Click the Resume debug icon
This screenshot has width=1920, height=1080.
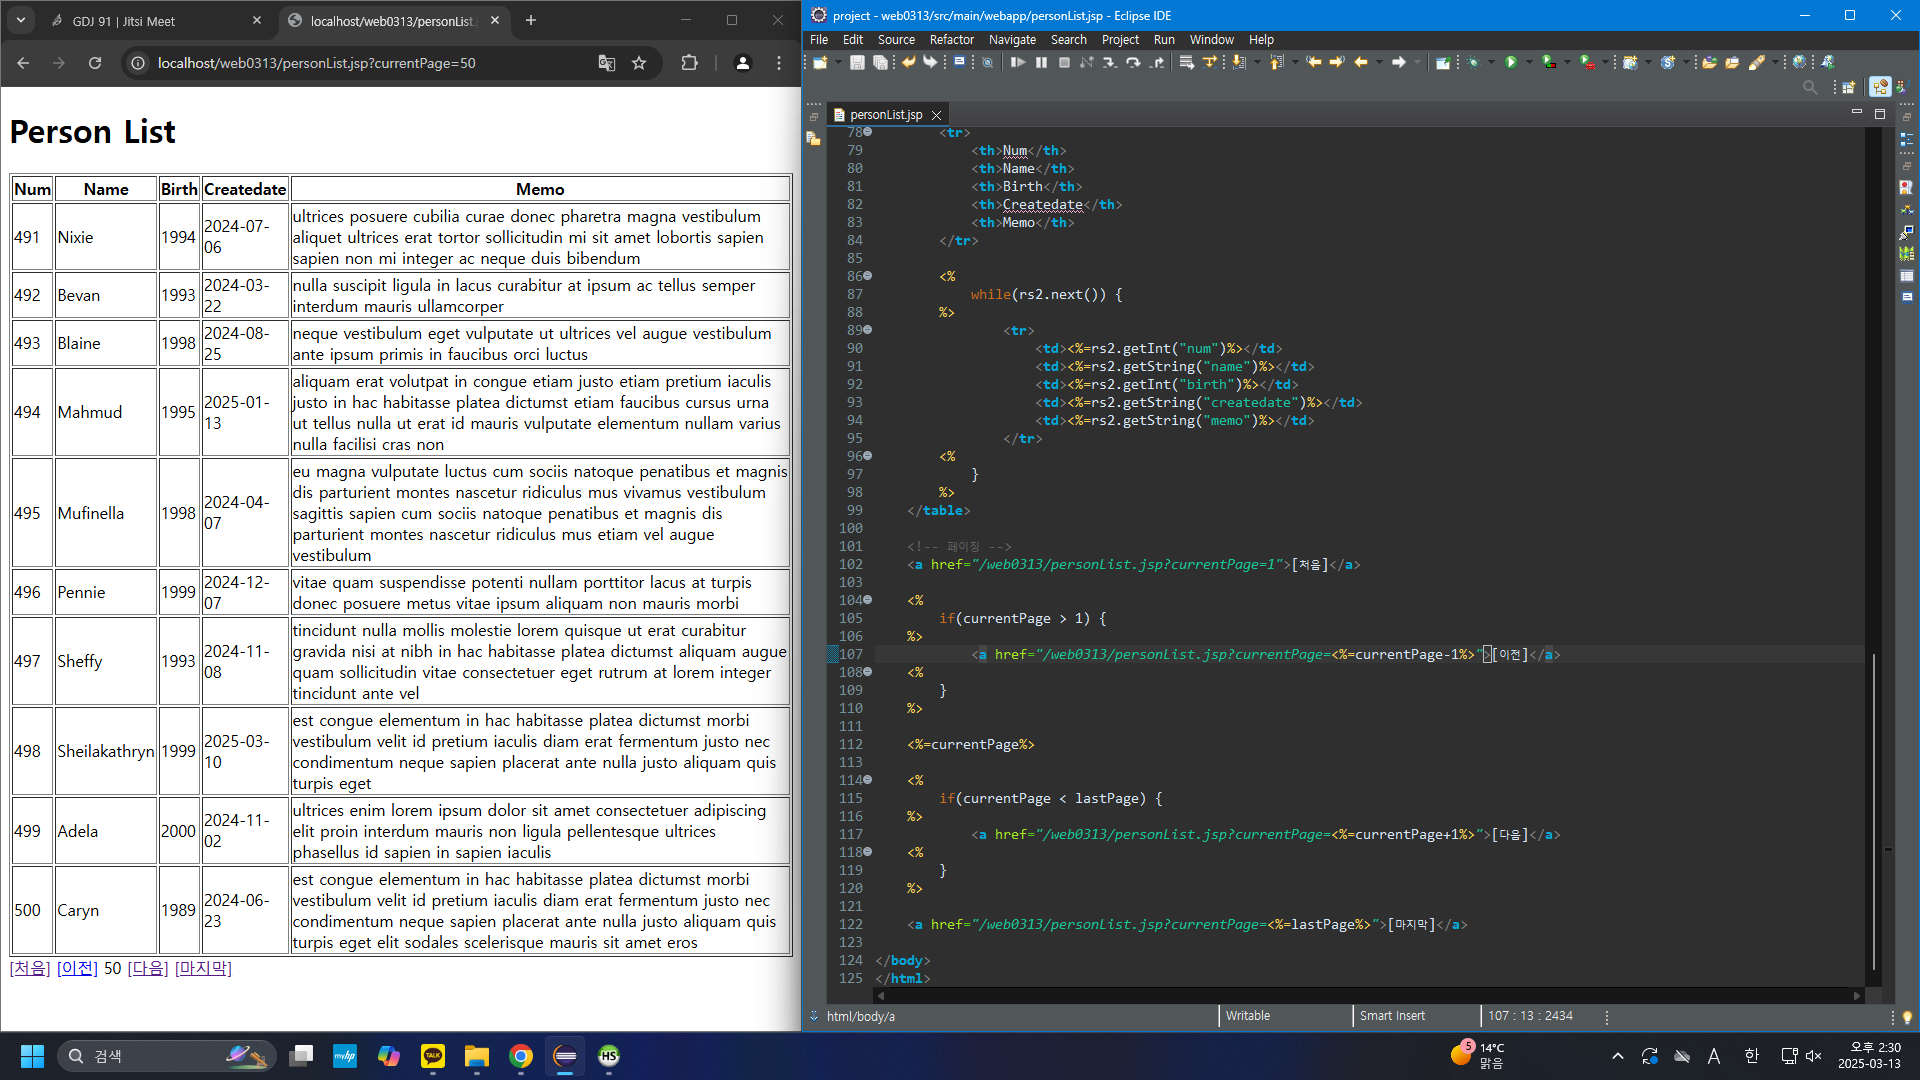pos(1018,62)
